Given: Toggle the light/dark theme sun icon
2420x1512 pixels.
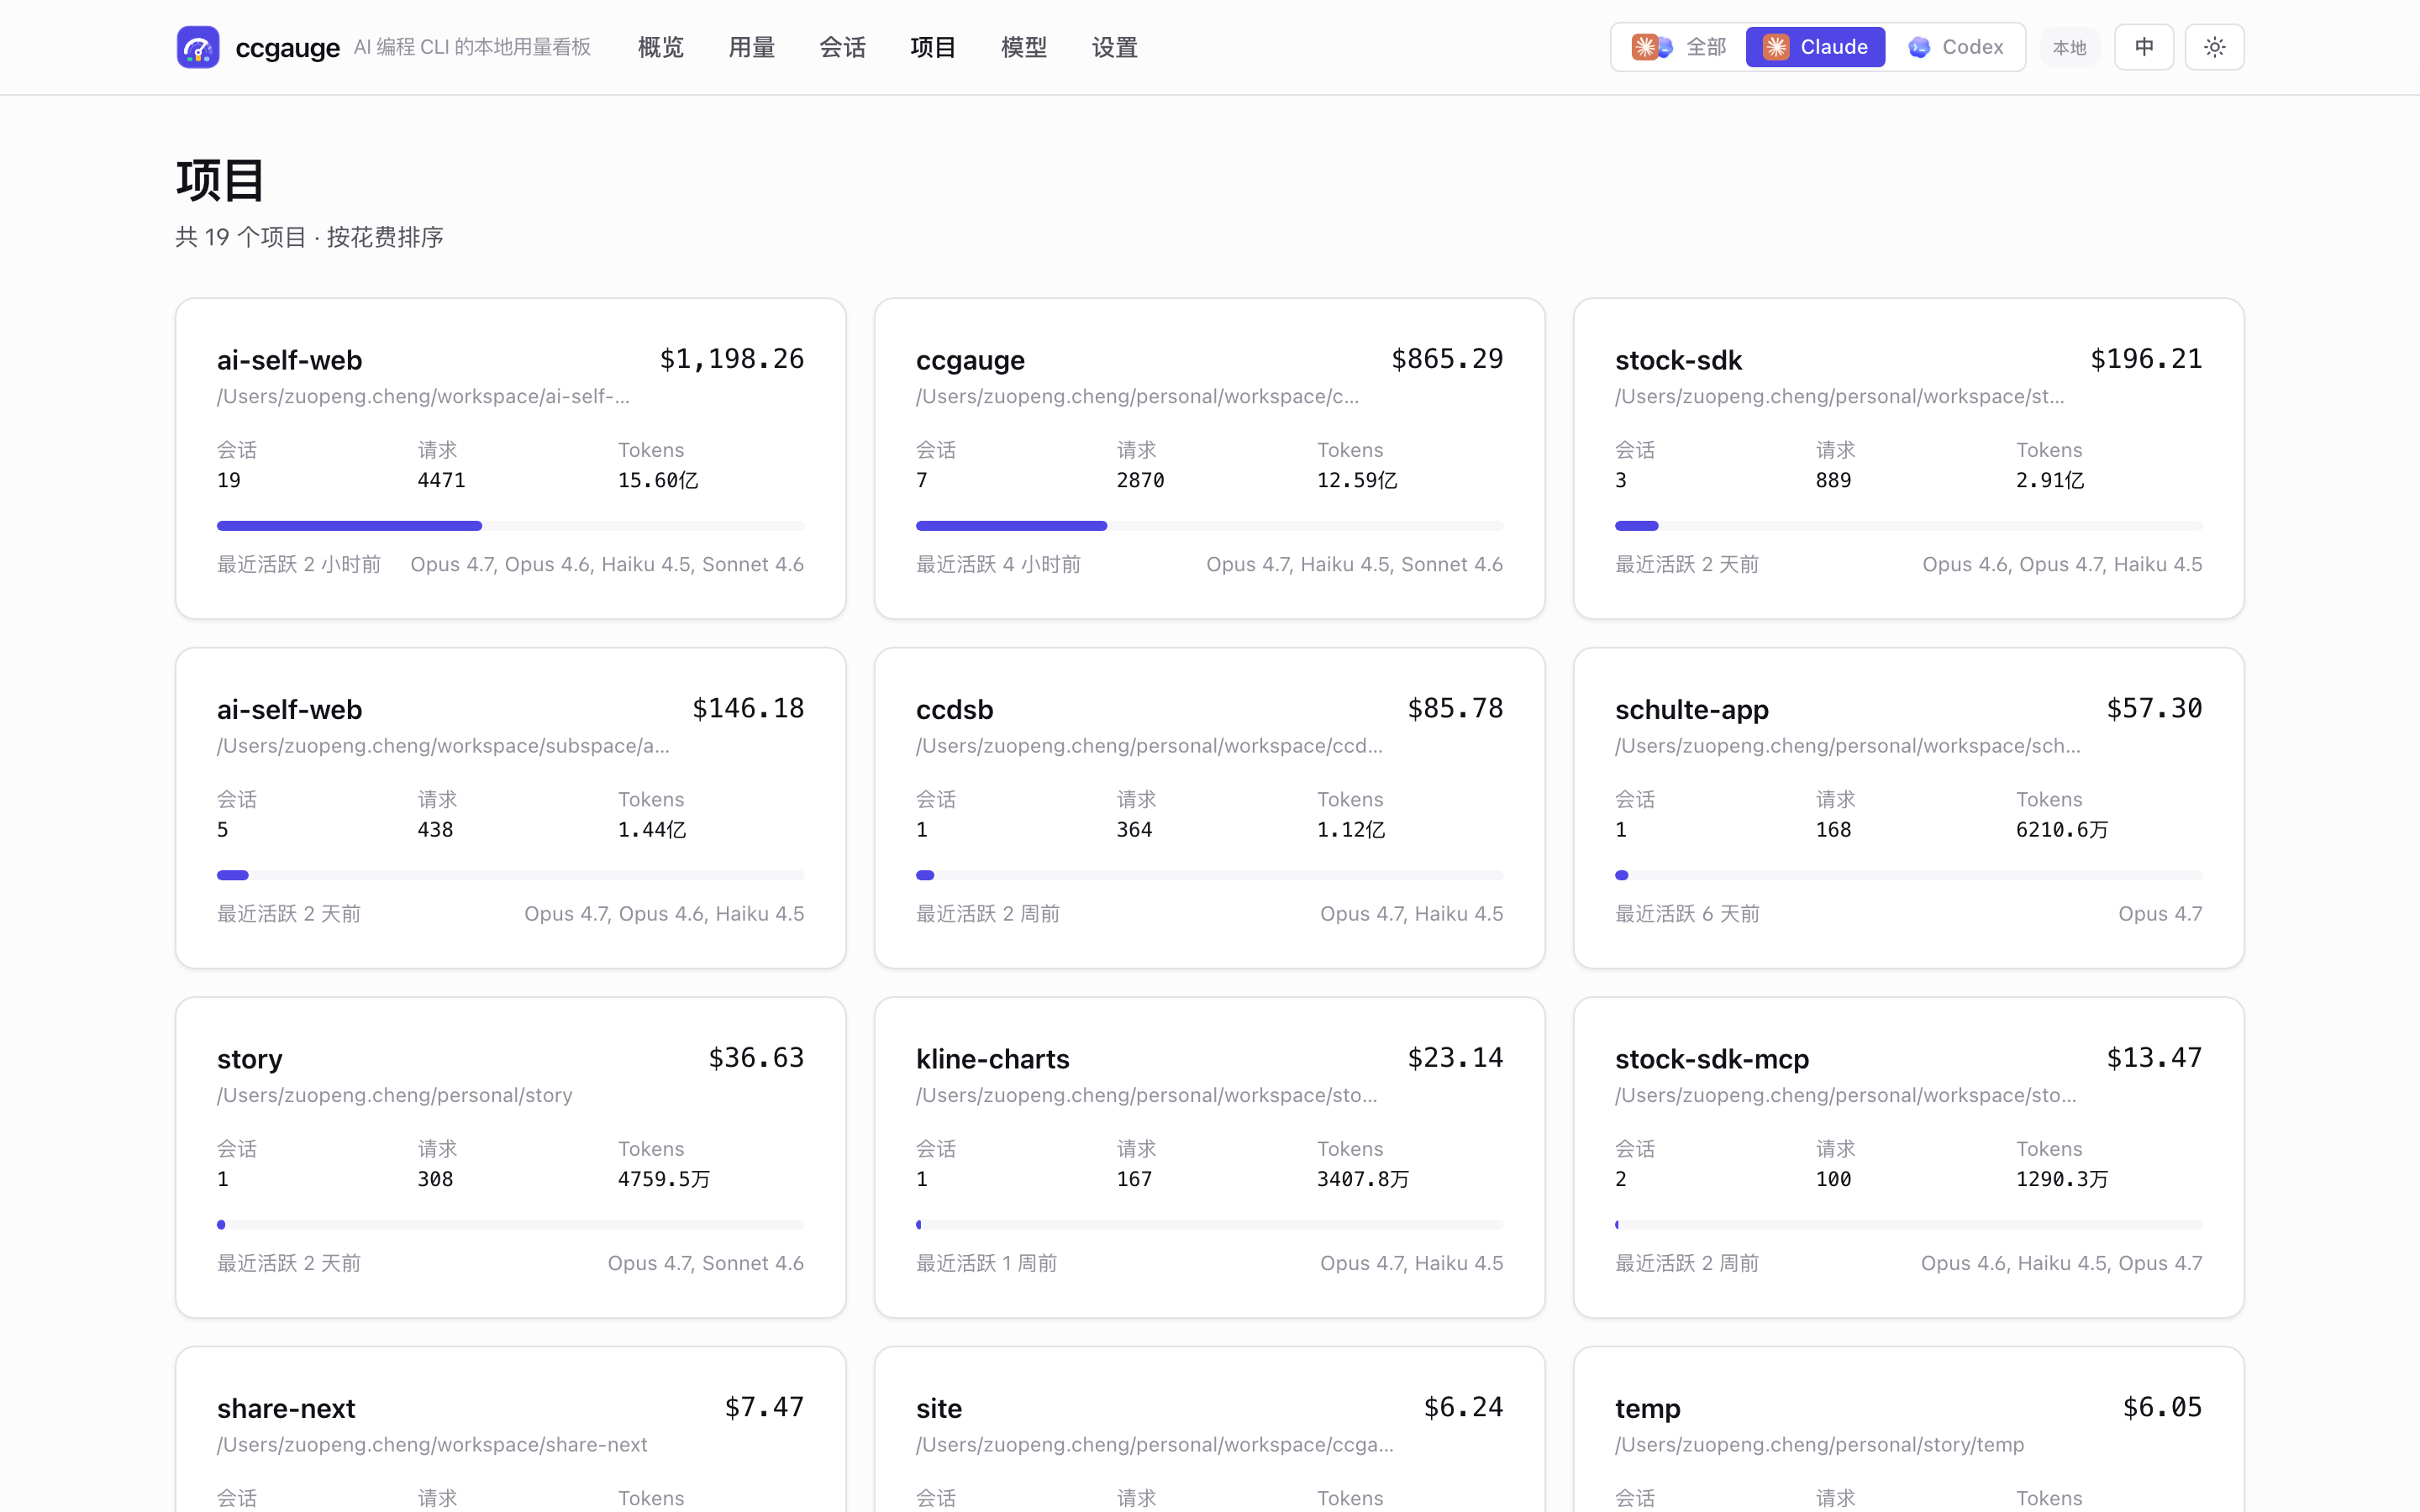Looking at the screenshot, I should (2214, 47).
